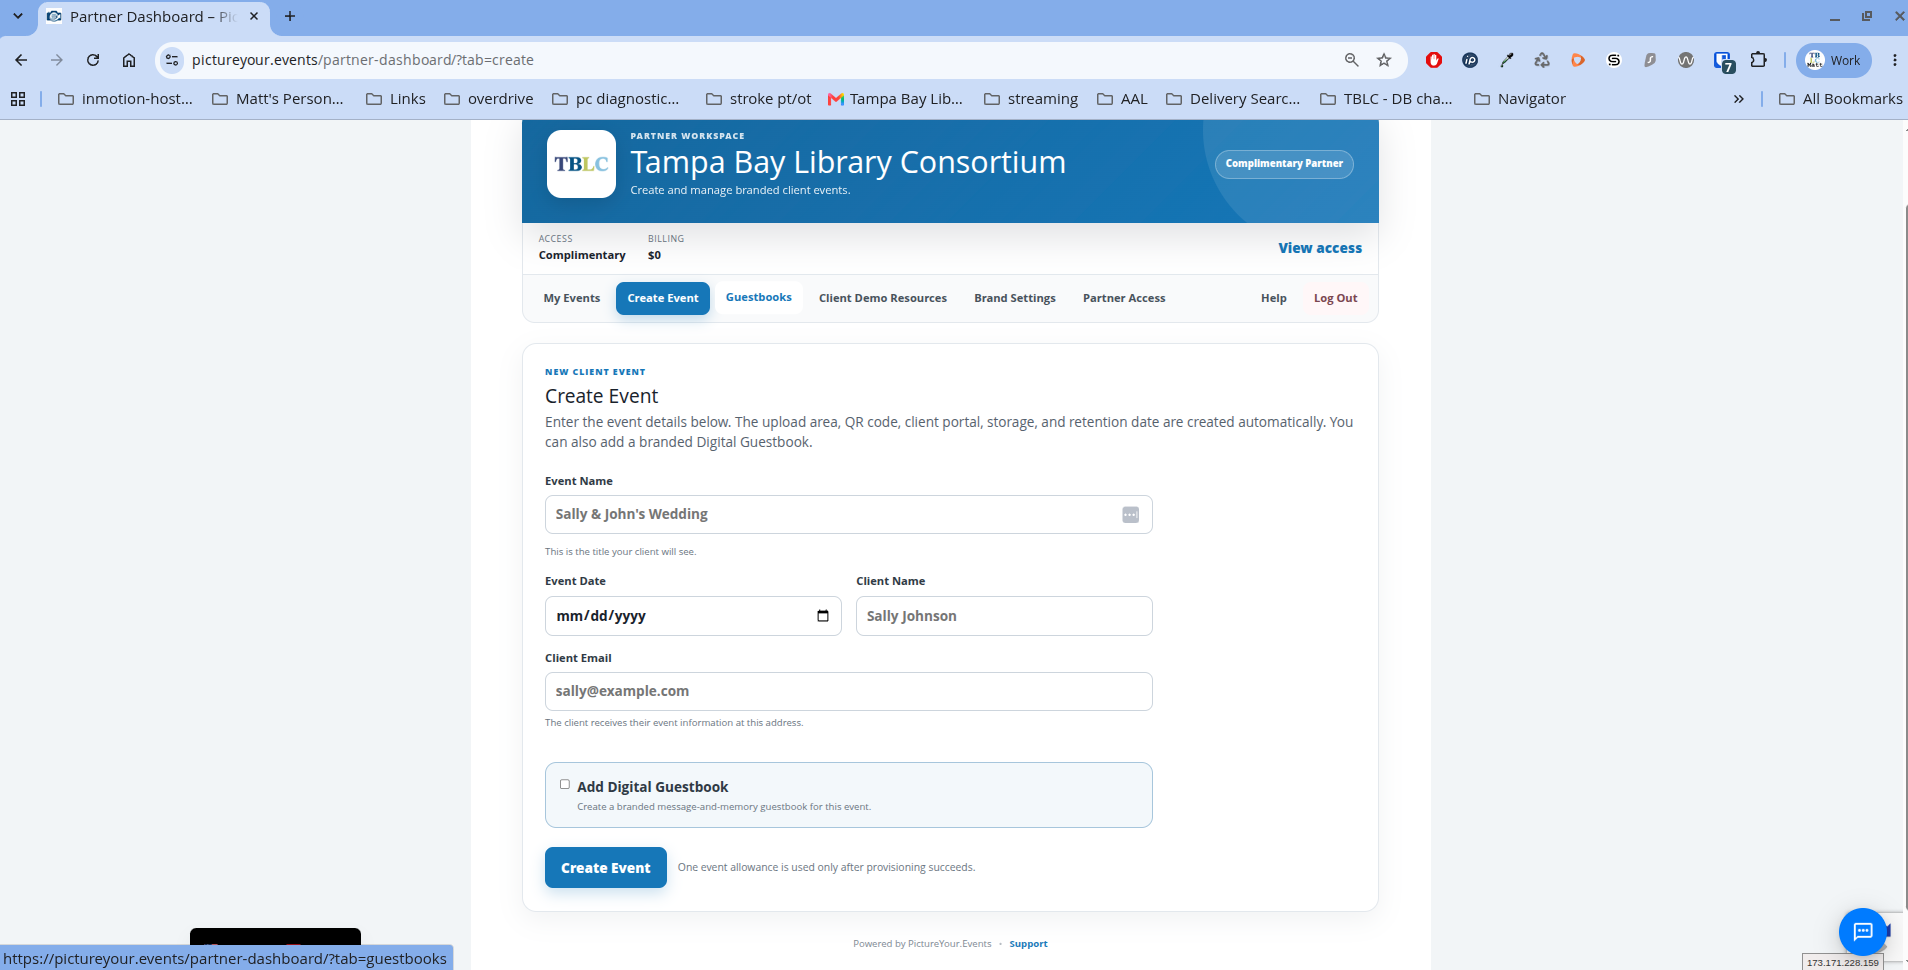The width and height of the screenshot is (1908, 970).
Task: Open the Extensions puzzle icon
Action: [x=1759, y=60]
